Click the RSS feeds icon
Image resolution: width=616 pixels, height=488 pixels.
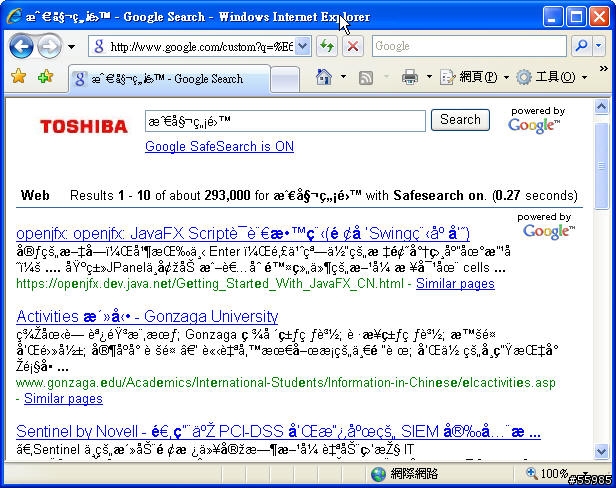(366, 77)
